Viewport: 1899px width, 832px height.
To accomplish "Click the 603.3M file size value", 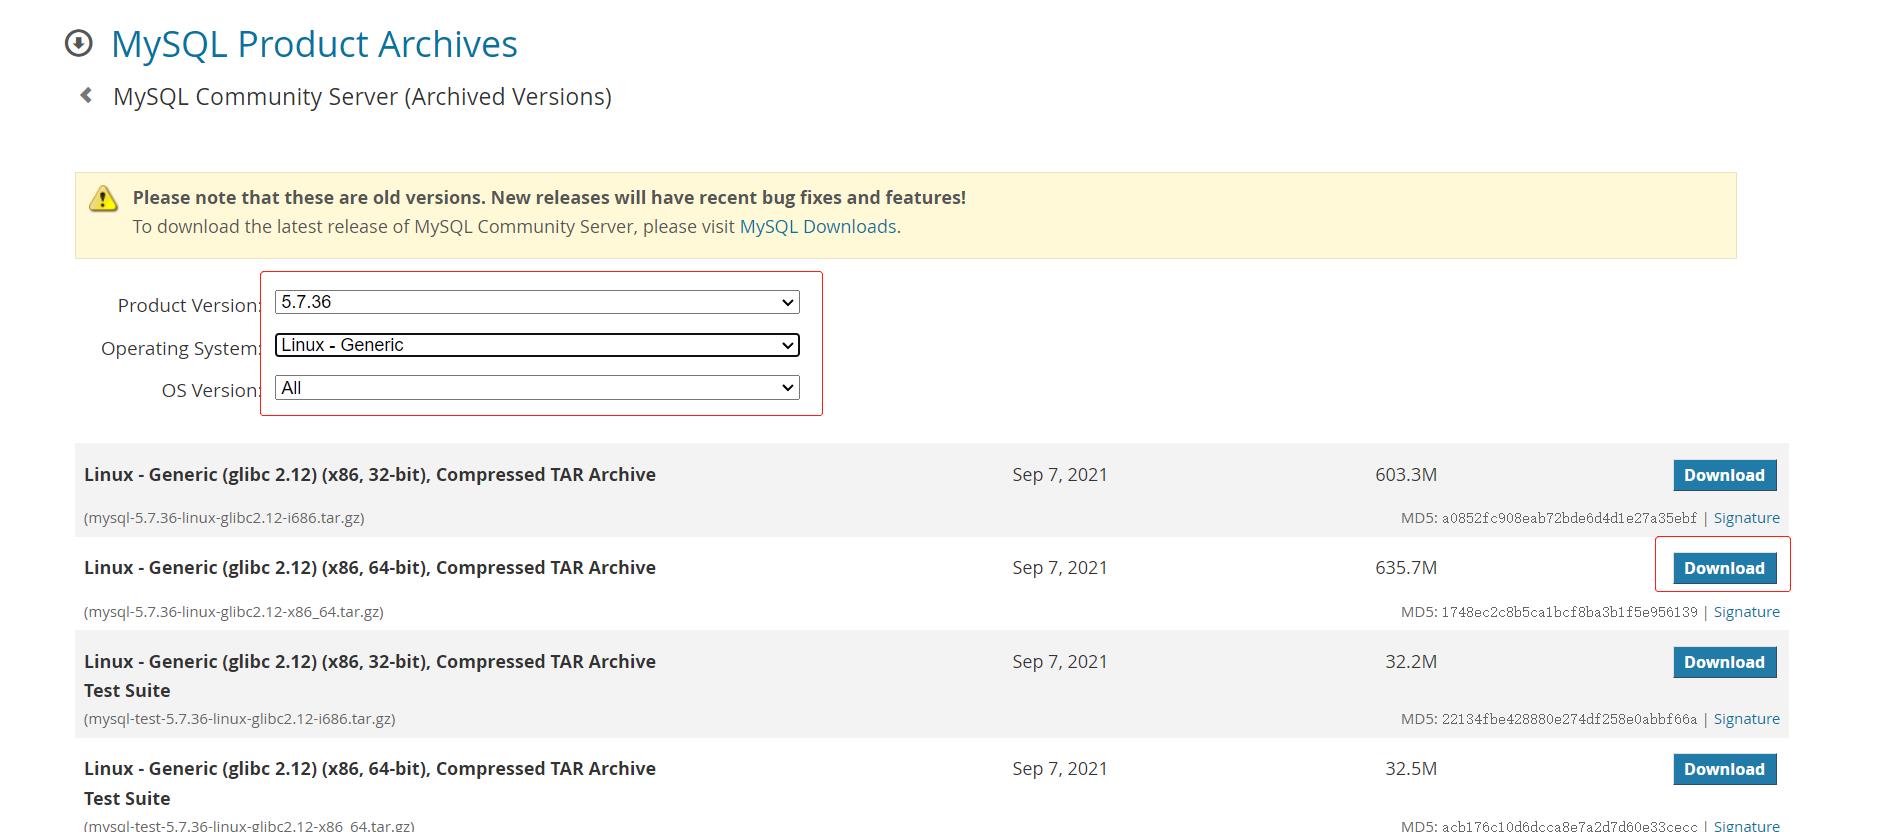I will (1406, 475).
